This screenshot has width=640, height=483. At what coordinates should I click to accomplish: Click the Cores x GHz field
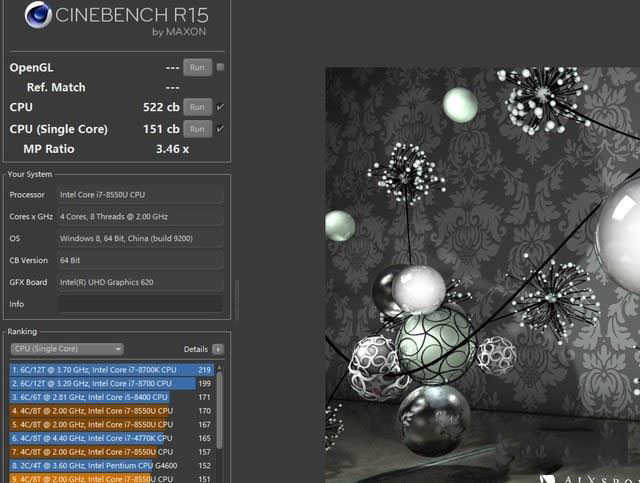[x=140, y=216]
